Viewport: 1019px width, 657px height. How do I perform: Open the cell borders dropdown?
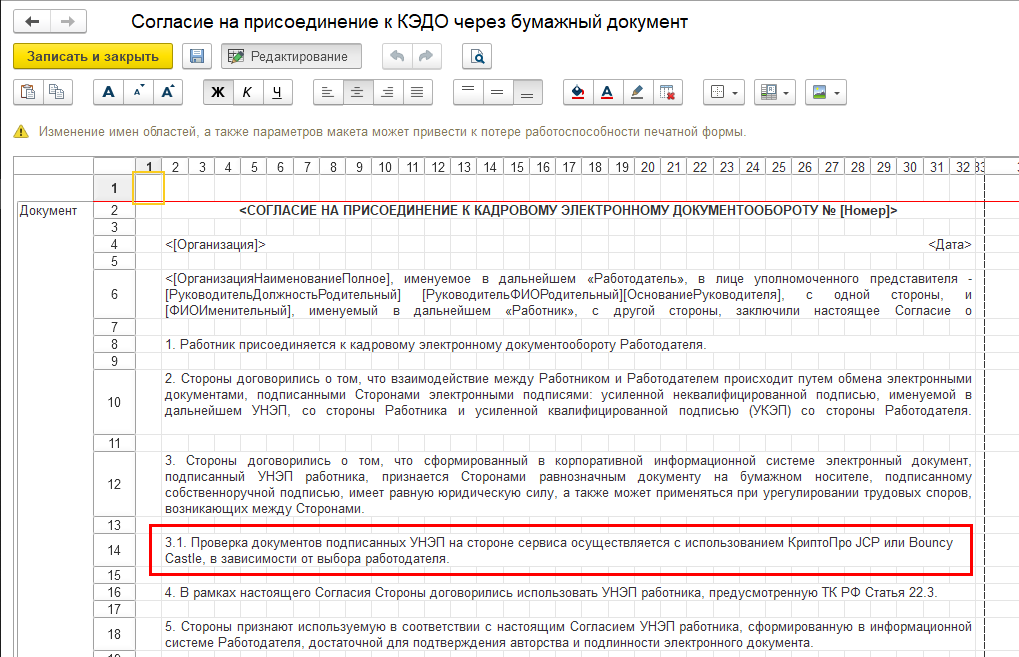pos(724,92)
